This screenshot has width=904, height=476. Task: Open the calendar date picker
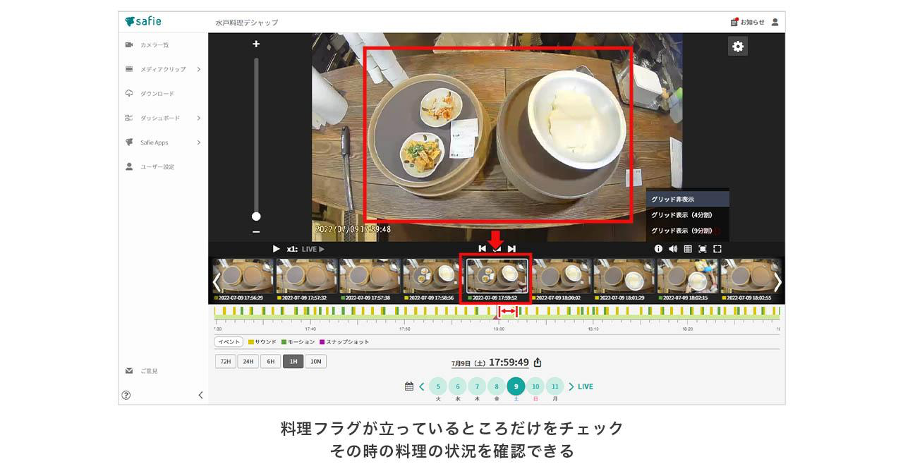409,387
